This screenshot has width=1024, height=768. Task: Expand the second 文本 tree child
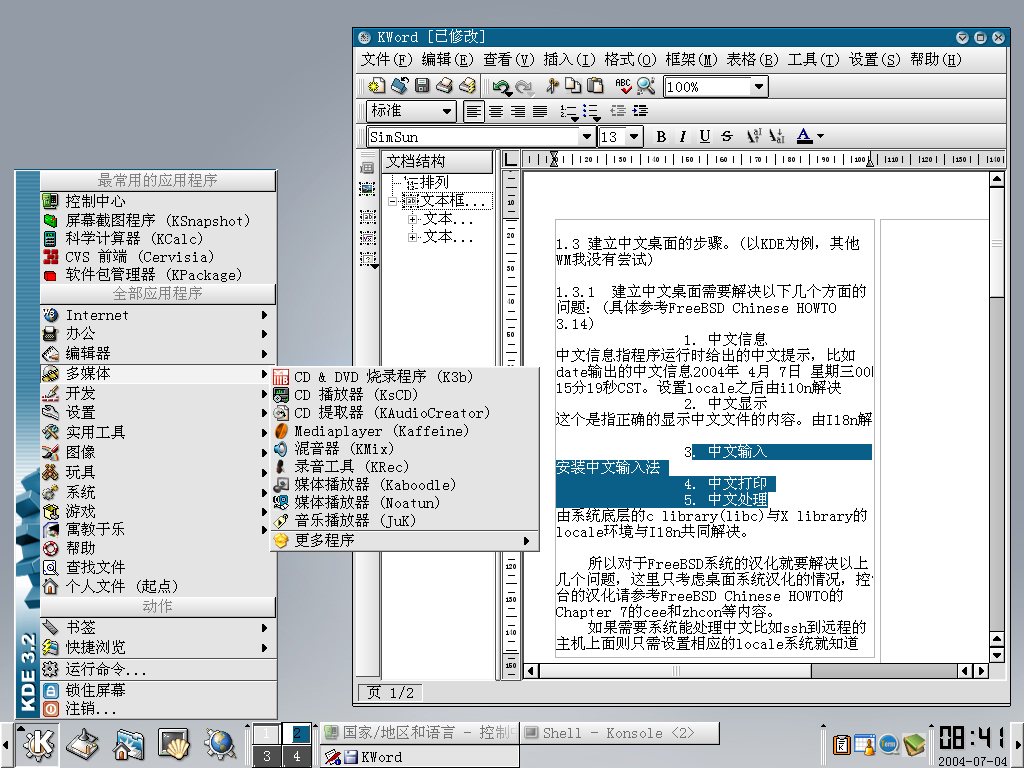pos(412,237)
